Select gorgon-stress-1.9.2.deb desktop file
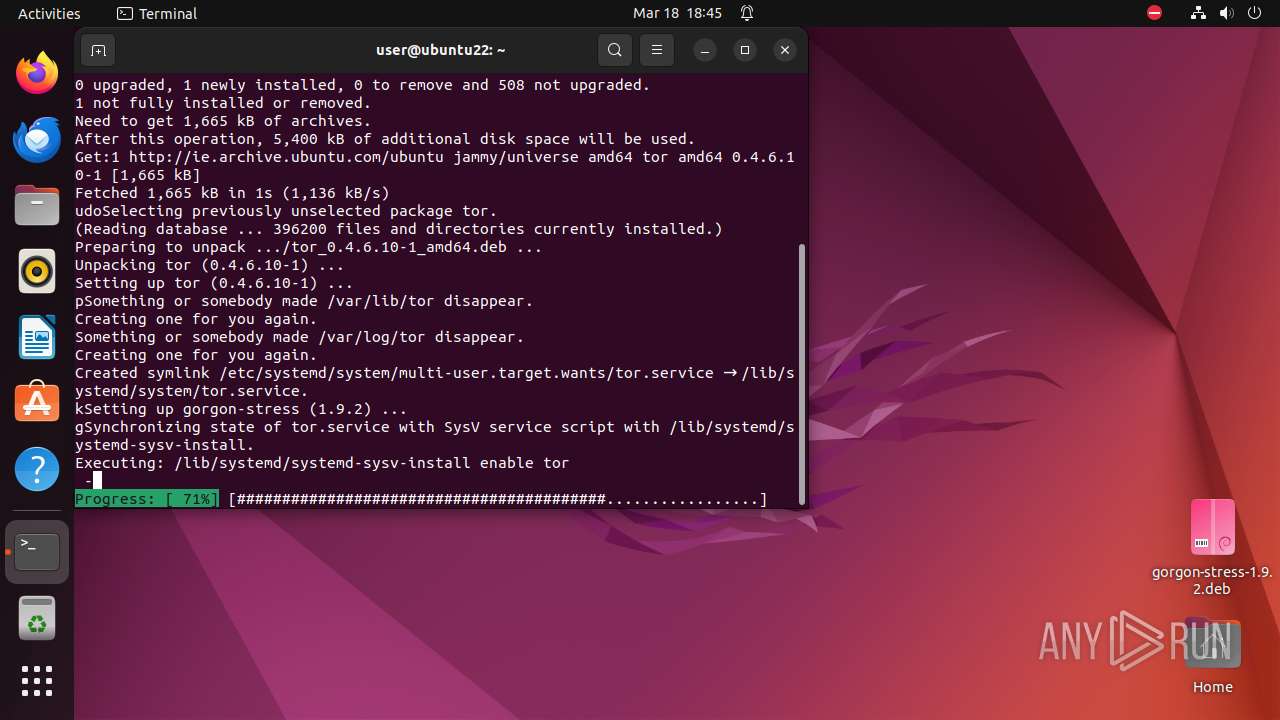The height and width of the screenshot is (720, 1280). [x=1212, y=547]
